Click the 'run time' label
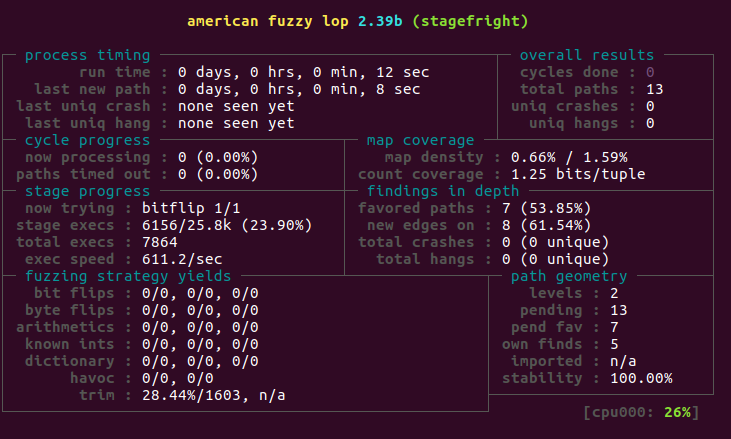731x439 pixels. (115, 72)
